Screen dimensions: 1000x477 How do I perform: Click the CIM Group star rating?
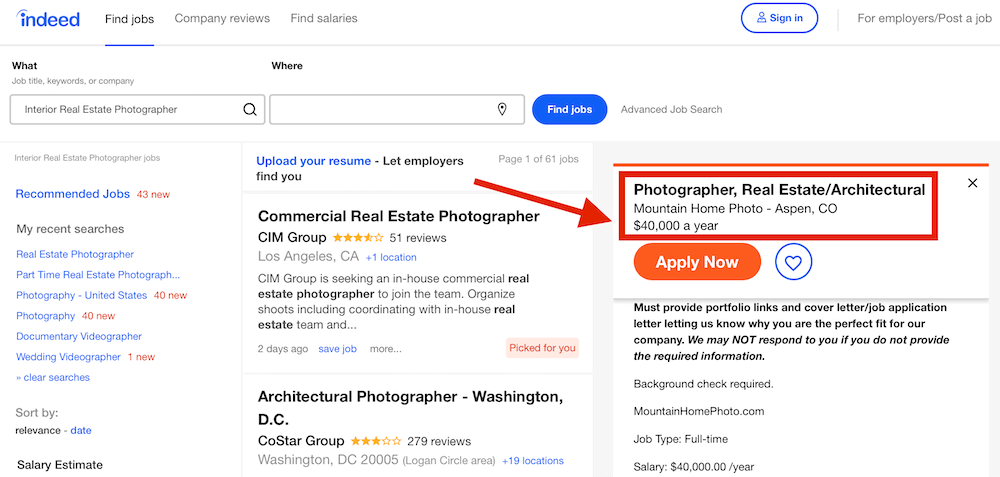(357, 238)
